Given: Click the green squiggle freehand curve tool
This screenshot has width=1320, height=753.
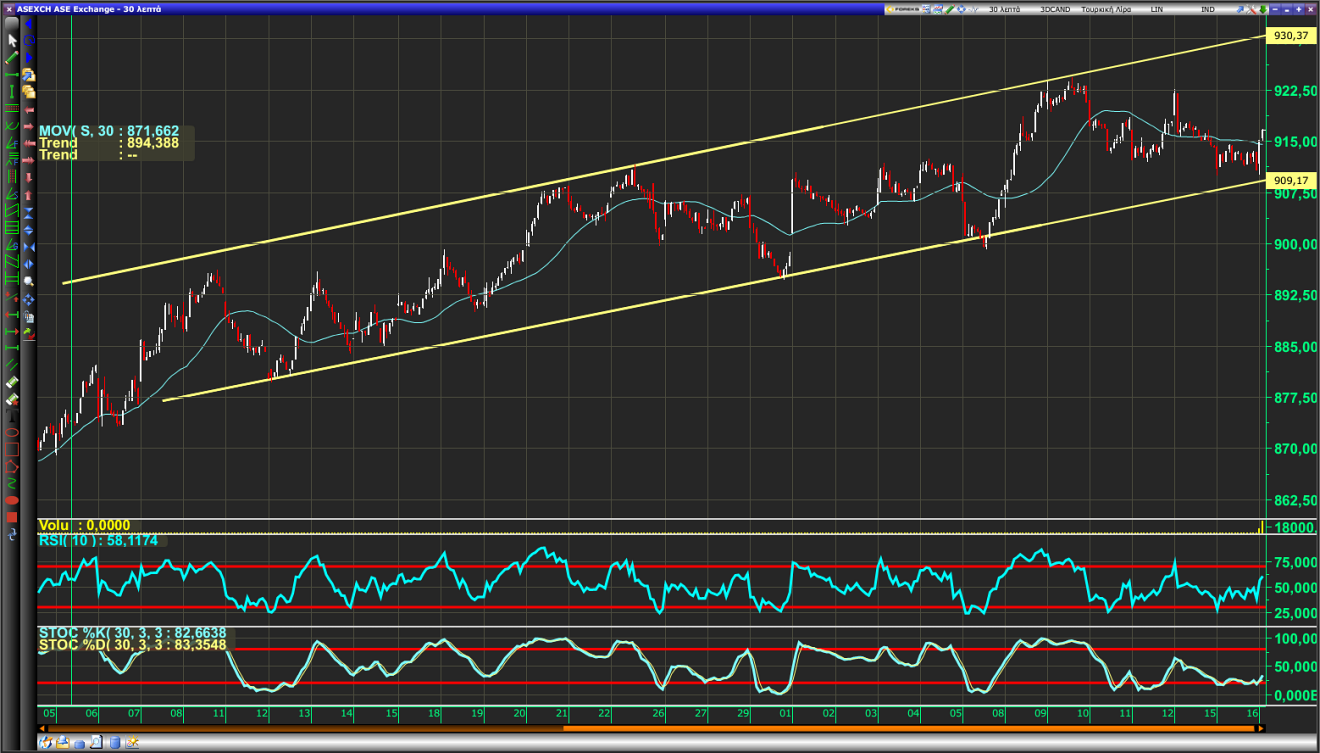Looking at the screenshot, I should pyautogui.click(x=12, y=483).
